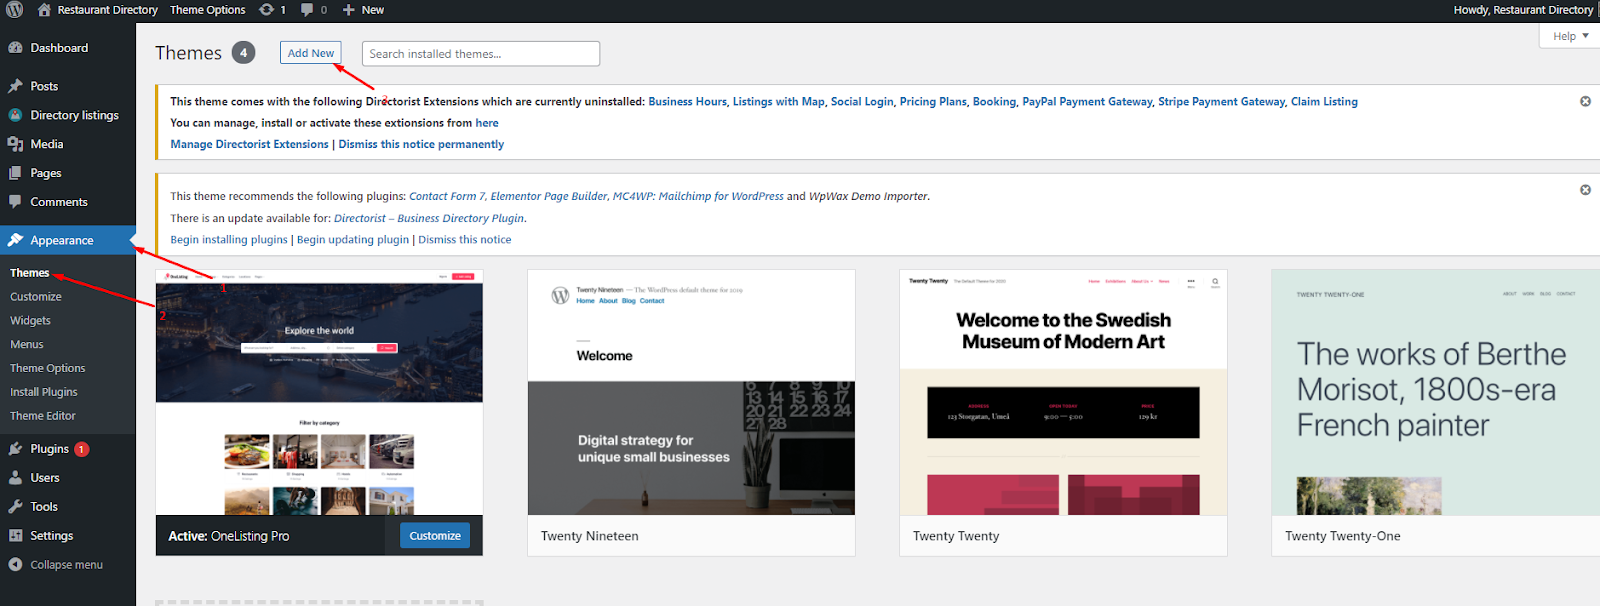The height and width of the screenshot is (606, 1600).
Task: Open the Claim Listing link
Action: click(x=1324, y=102)
